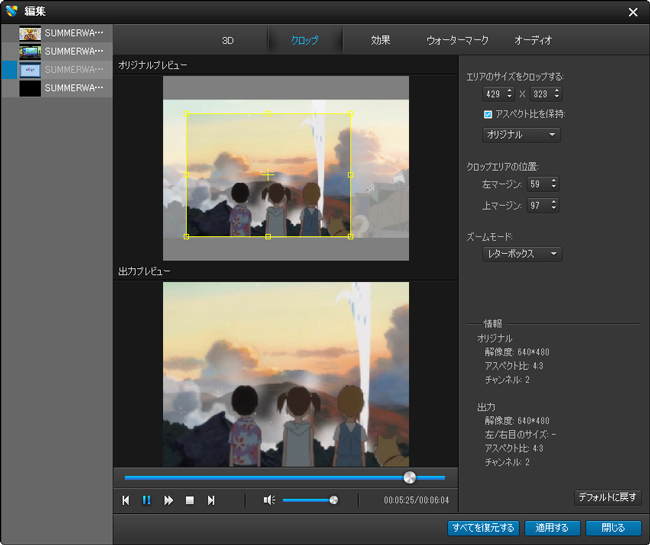Open the ウォーターマーク tab
The image size is (650, 545).
(457, 40)
